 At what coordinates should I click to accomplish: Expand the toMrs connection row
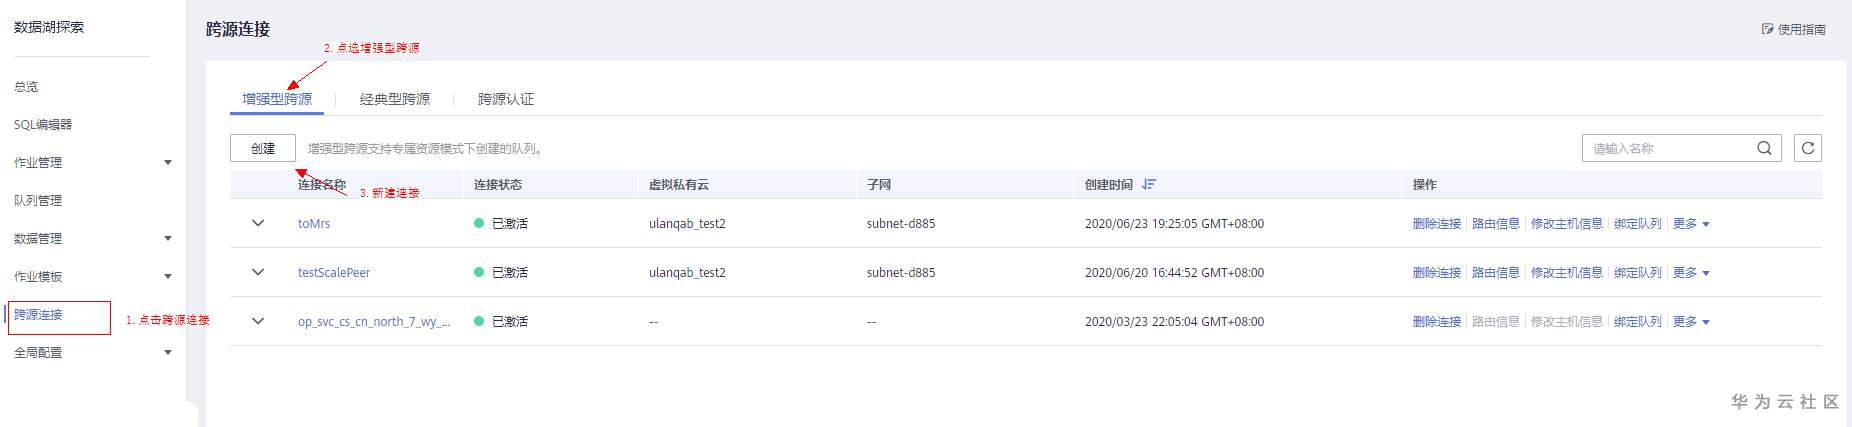[258, 223]
